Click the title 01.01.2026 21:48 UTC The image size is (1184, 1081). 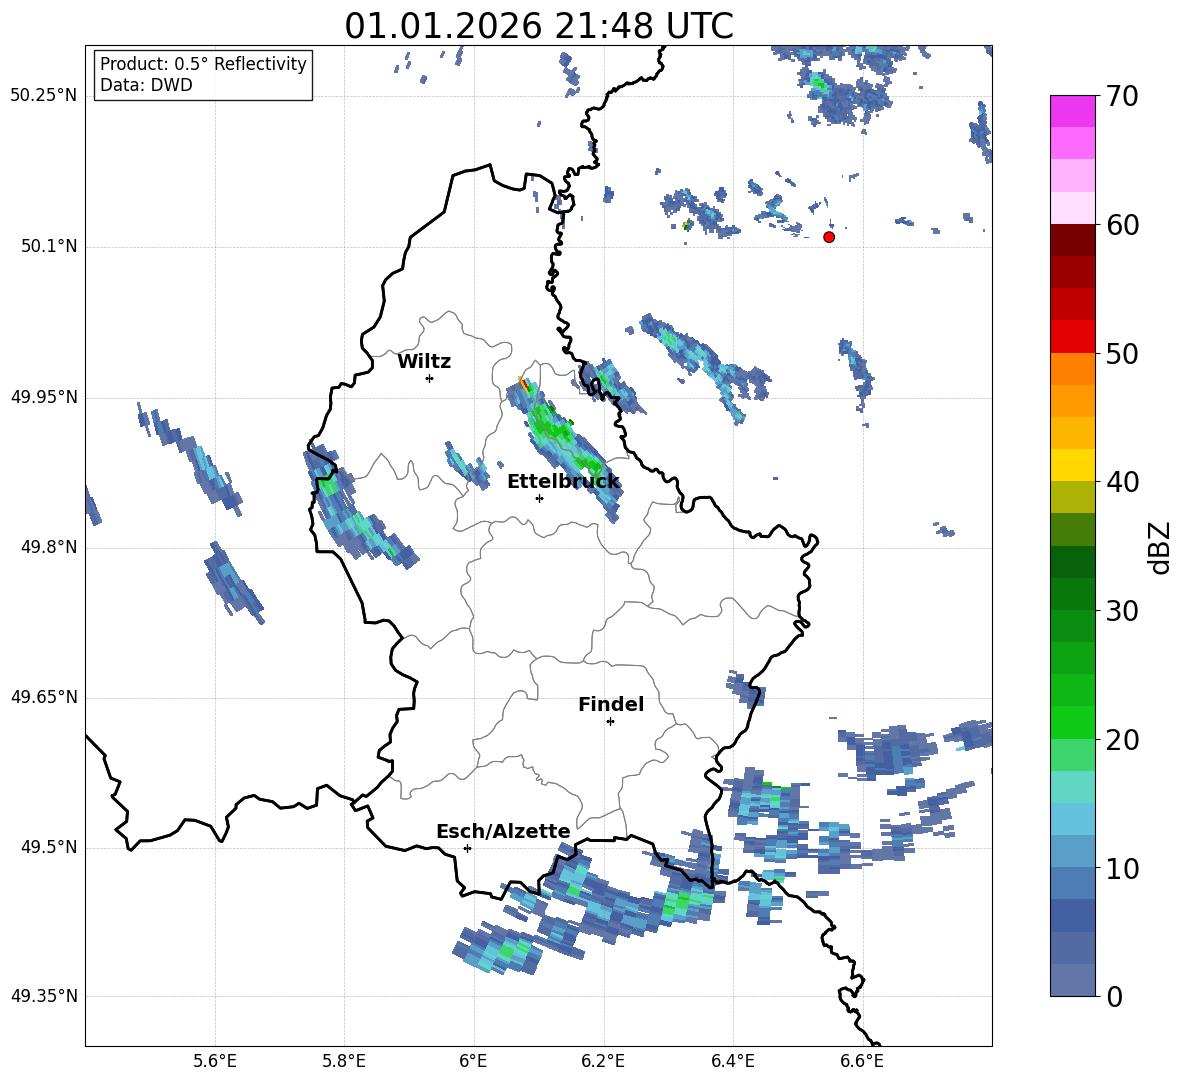point(539,26)
